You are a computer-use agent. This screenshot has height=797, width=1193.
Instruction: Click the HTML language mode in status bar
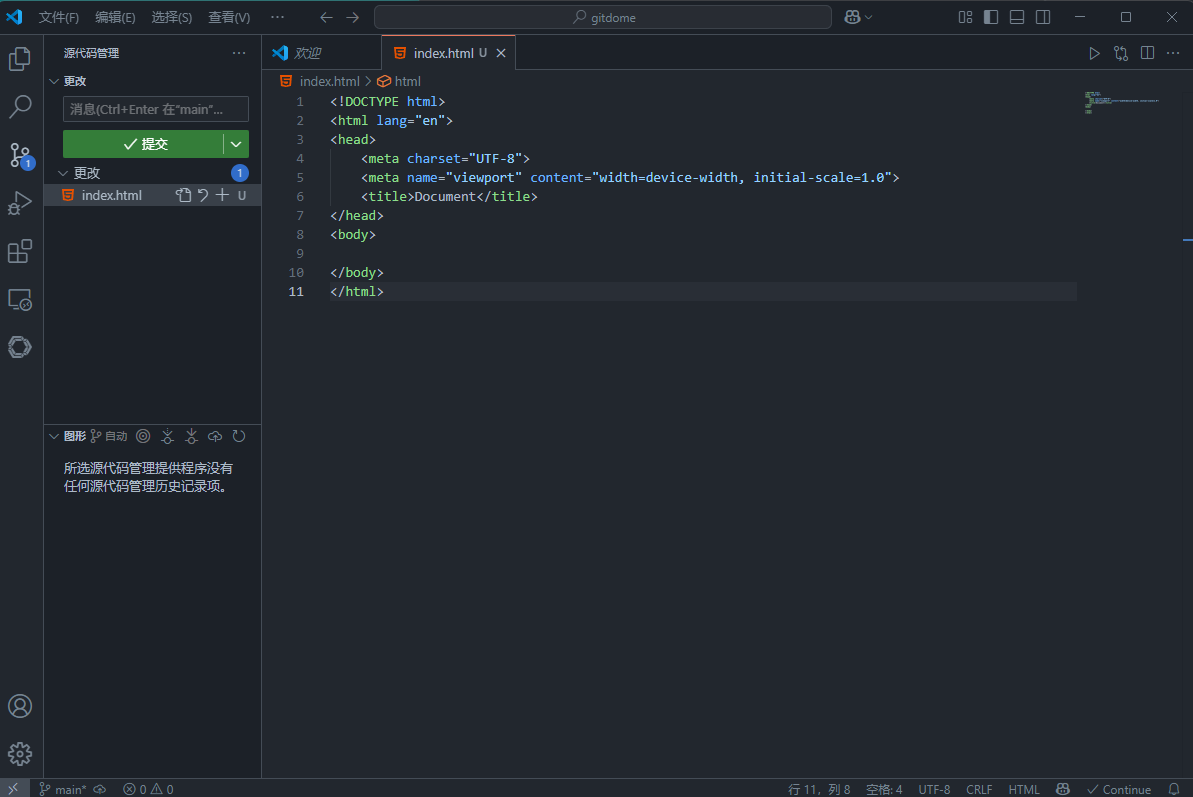point(1024,789)
